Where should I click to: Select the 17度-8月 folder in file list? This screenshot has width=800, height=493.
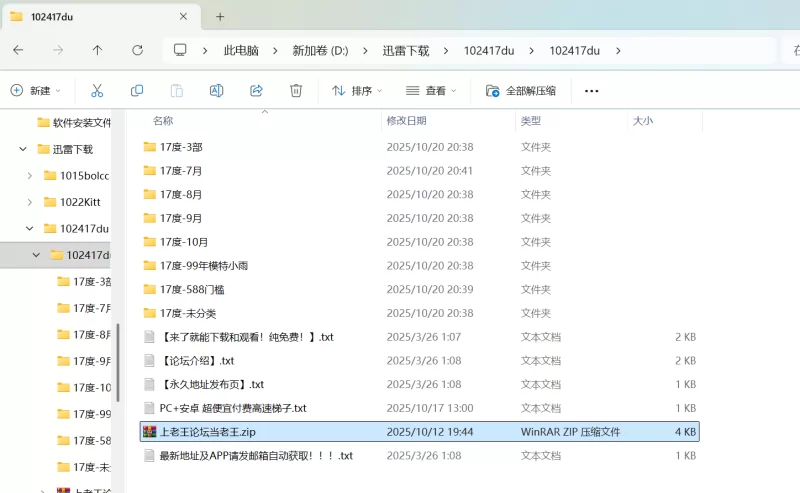181,194
